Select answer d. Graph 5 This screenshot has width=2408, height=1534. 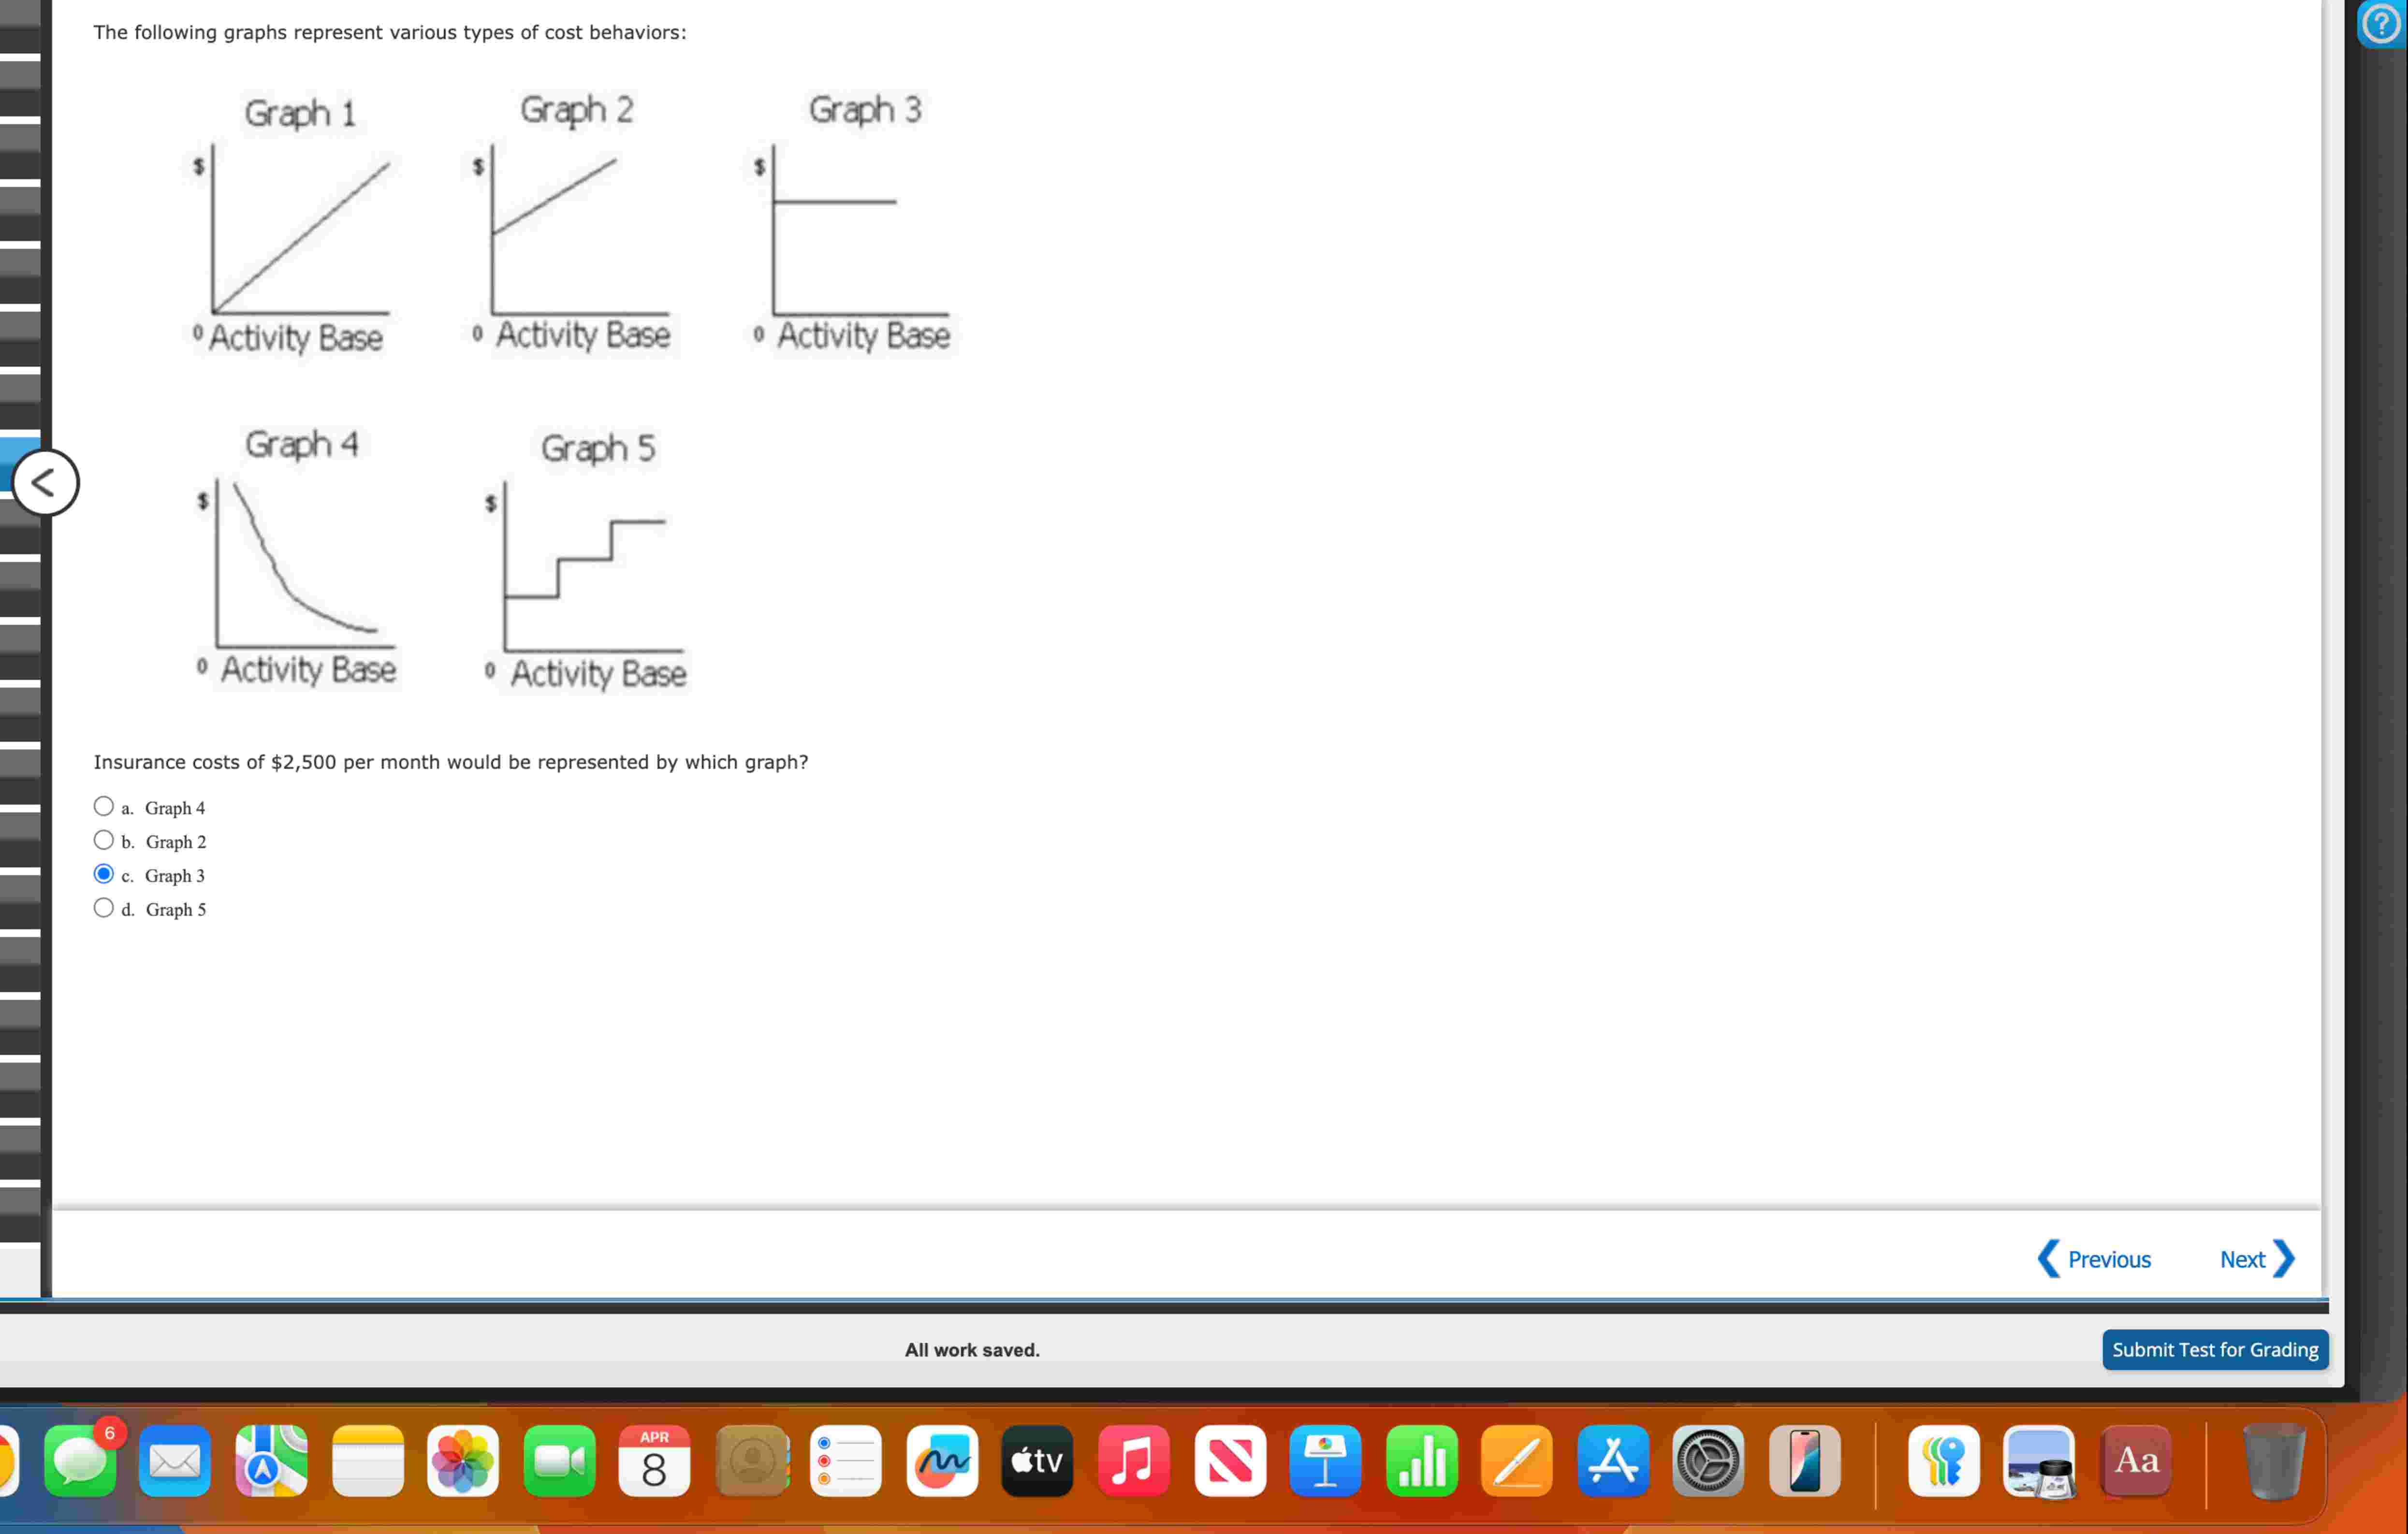point(104,908)
